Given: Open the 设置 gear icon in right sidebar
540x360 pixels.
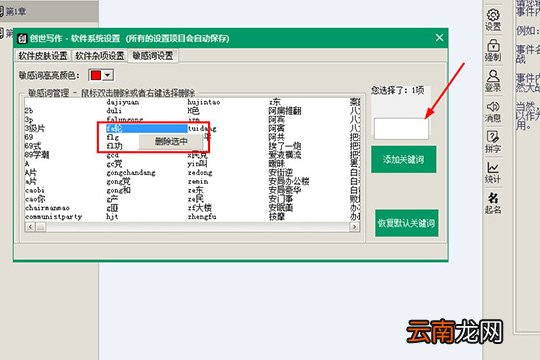Looking at the screenshot, I should tap(493, 20).
